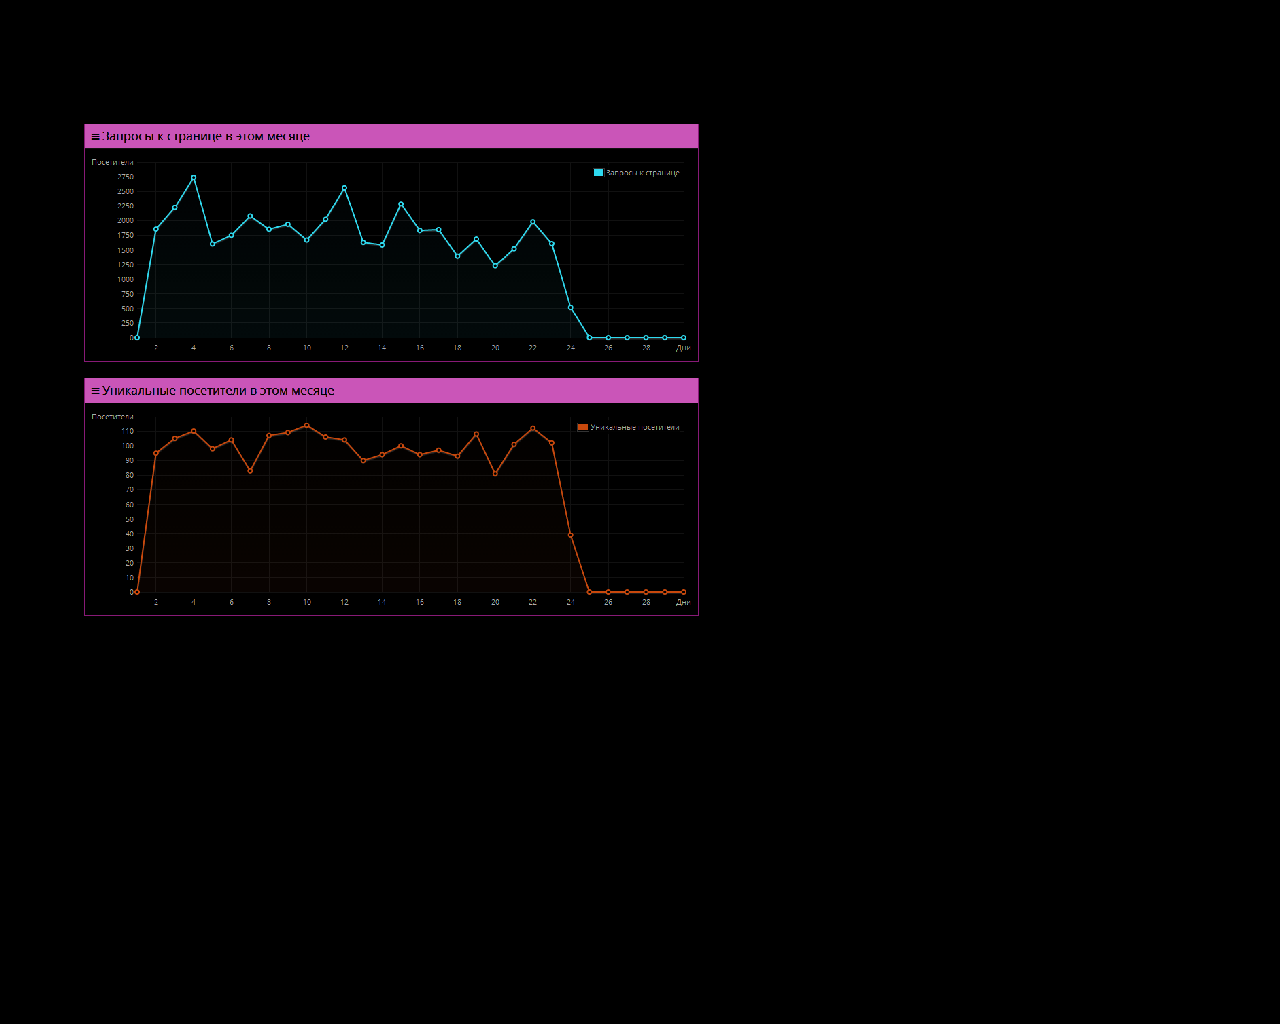This screenshot has height=1024, width=1280.
Task: Click the hamburger icon beside 'Уникальные посетители' title
Action: click(x=95, y=391)
